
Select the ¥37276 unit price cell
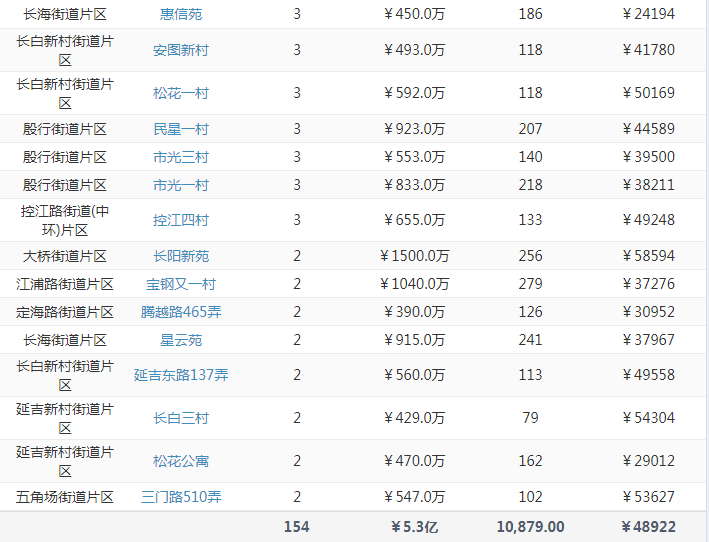tap(648, 284)
